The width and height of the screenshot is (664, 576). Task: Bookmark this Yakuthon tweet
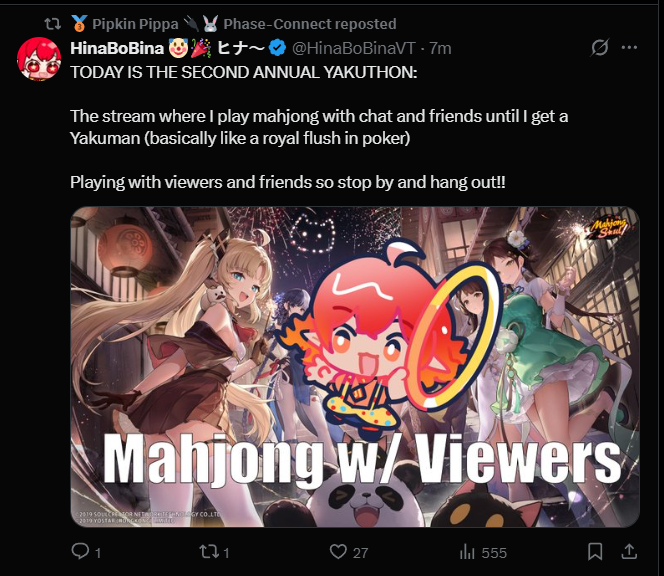(595, 551)
